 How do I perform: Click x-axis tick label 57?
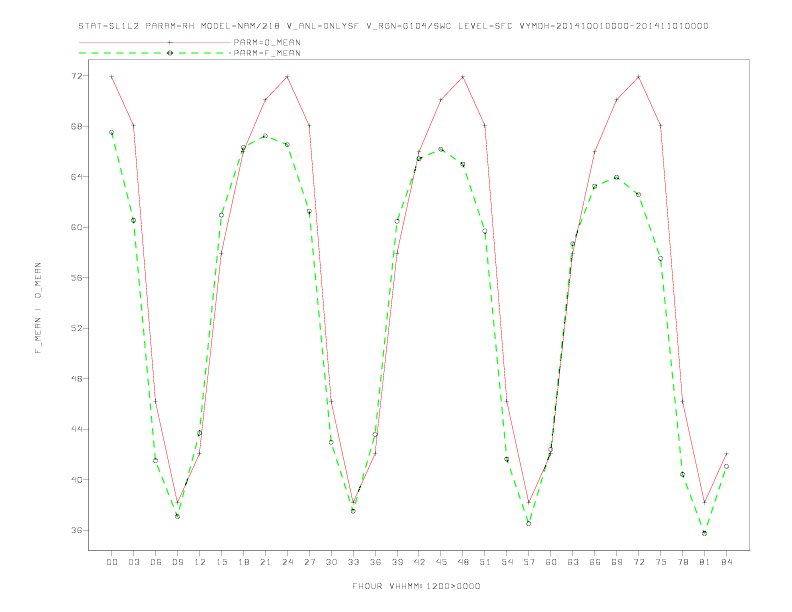tap(529, 562)
